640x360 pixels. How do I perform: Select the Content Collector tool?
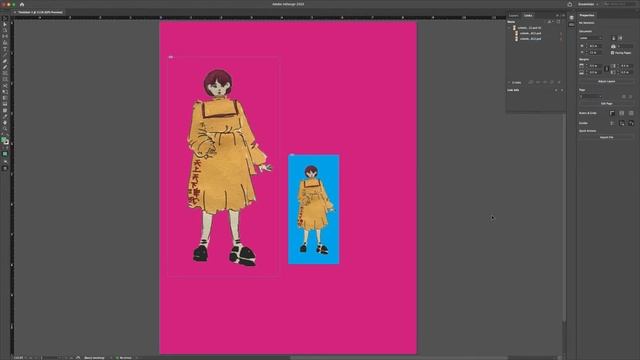click(x=5, y=42)
